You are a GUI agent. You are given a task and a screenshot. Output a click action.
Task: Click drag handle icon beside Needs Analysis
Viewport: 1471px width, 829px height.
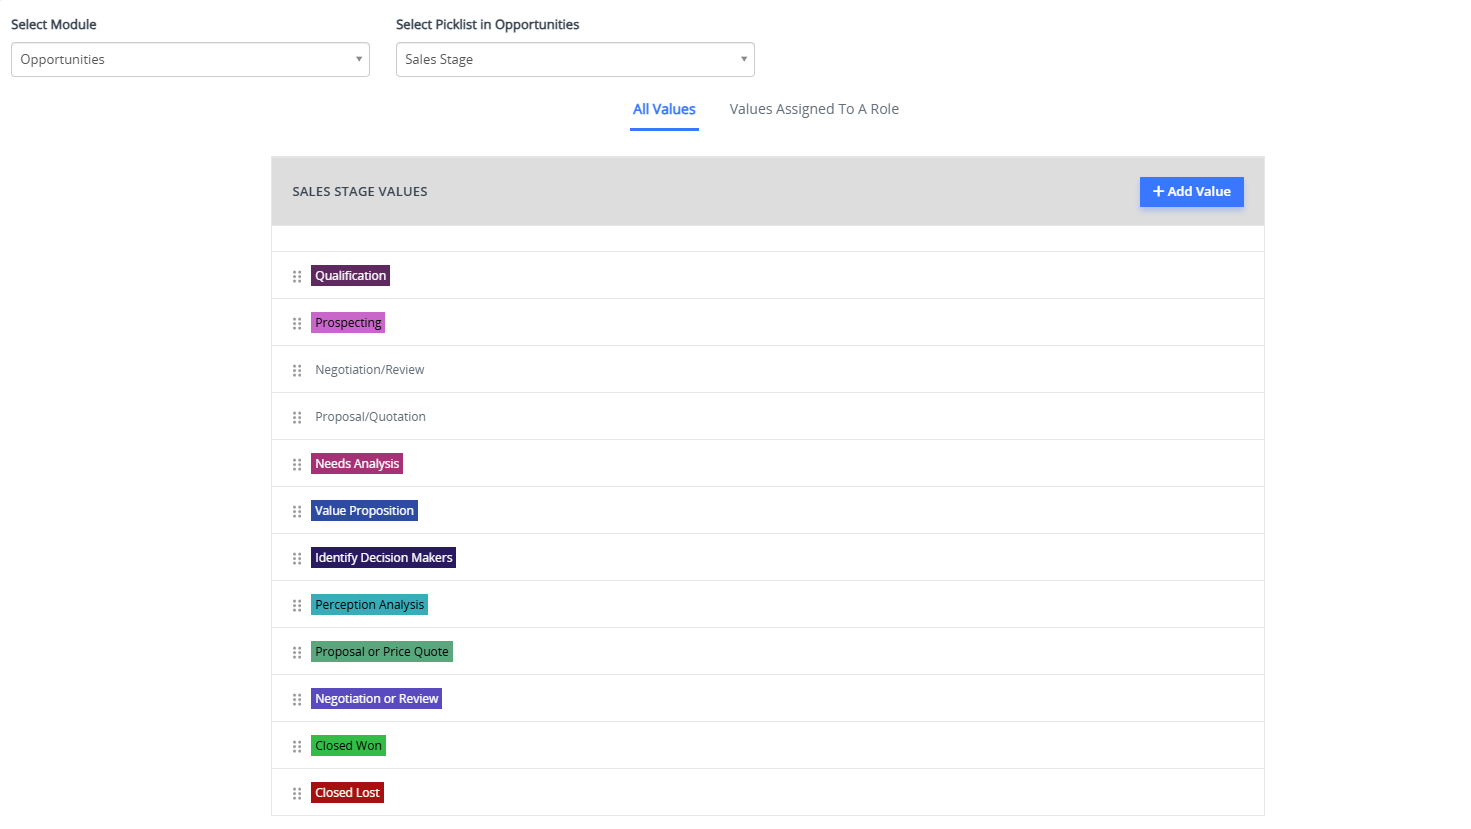[297, 464]
